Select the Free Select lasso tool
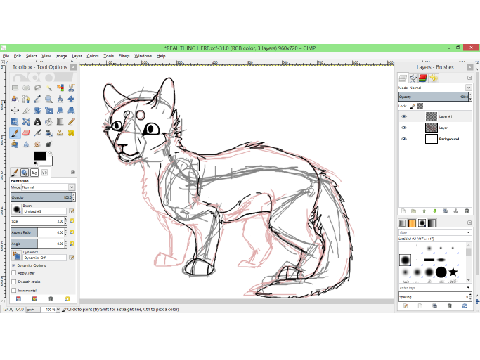 click(37, 88)
